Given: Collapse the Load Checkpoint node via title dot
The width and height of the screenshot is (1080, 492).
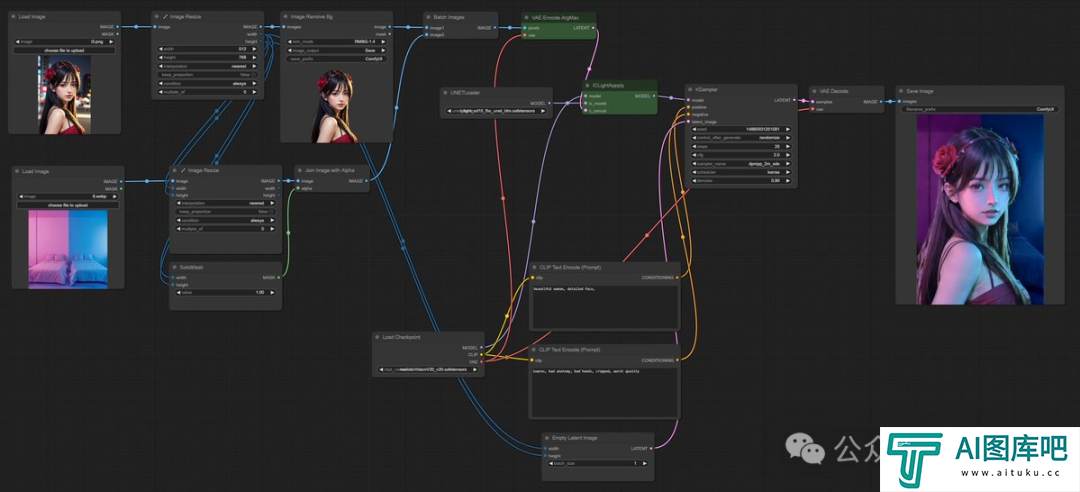Looking at the screenshot, I should pos(377,337).
